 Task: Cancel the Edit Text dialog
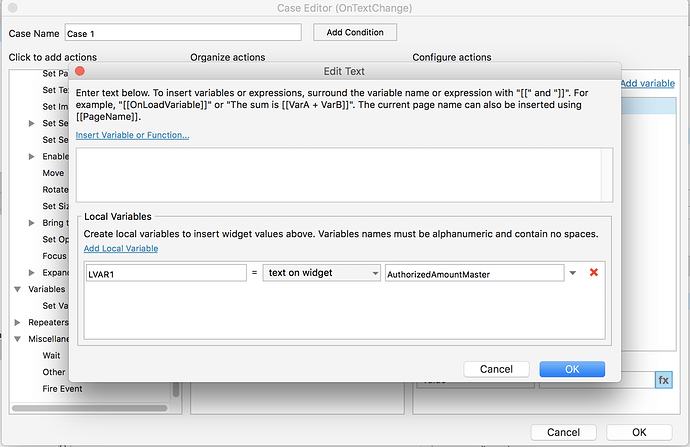point(496,369)
